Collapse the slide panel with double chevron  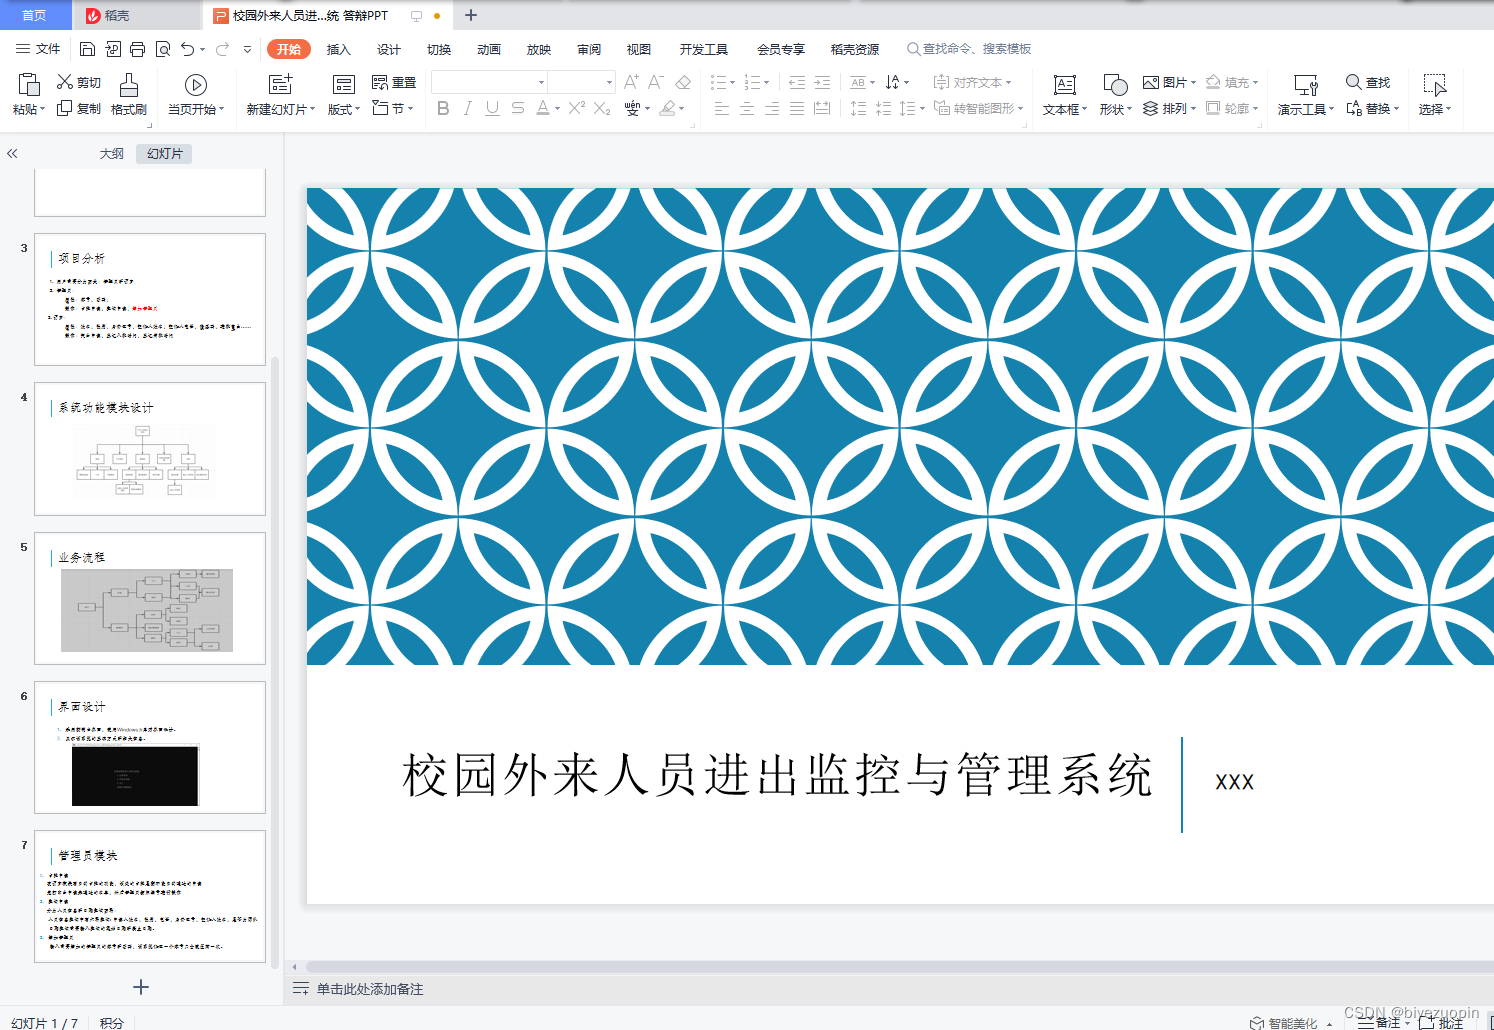point(12,154)
